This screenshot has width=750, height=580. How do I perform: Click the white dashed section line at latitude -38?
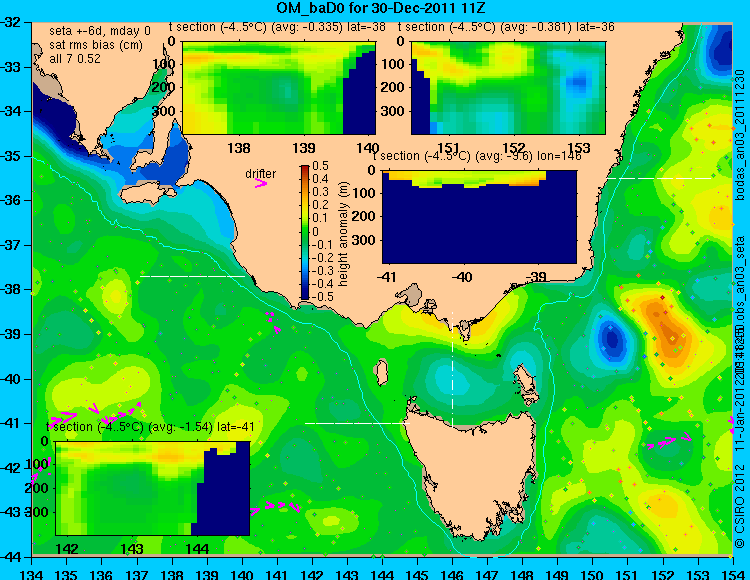point(192,276)
